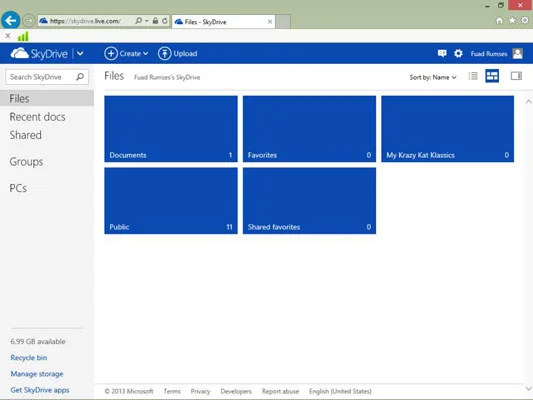Click the Manage storage link
Screen dimensions: 533x400
[x=37, y=374]
